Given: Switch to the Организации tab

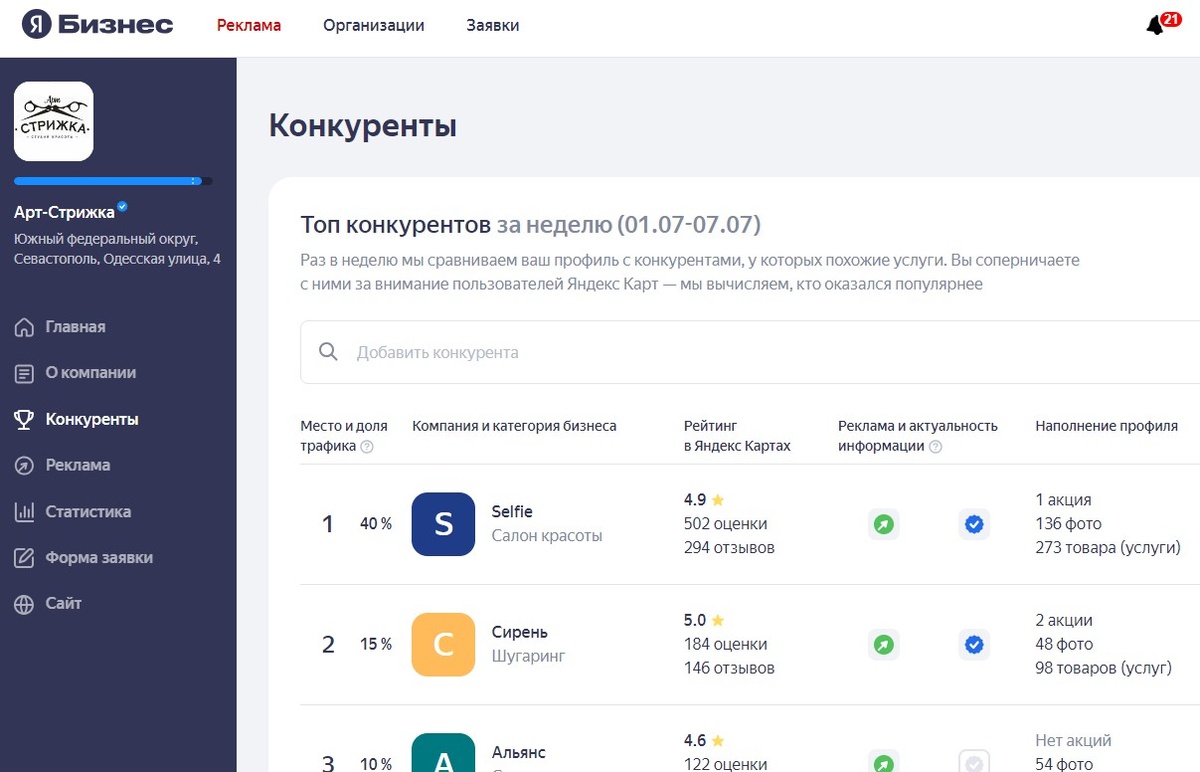Looking at the screenshot, I should 373,26.
